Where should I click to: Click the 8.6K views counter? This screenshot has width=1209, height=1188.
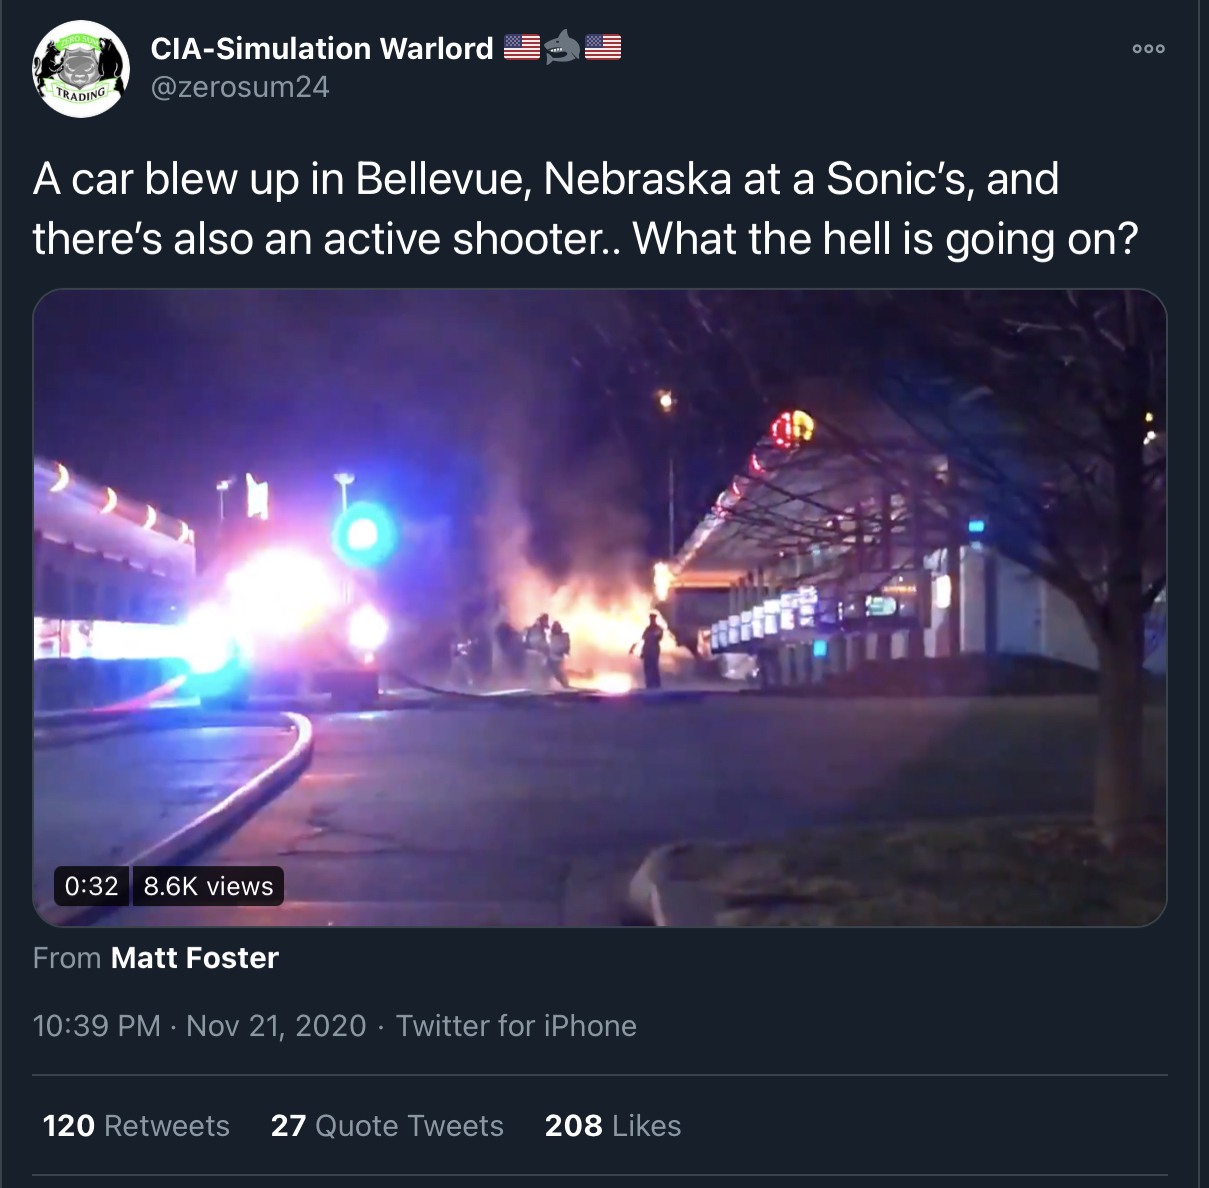[208, 886]
